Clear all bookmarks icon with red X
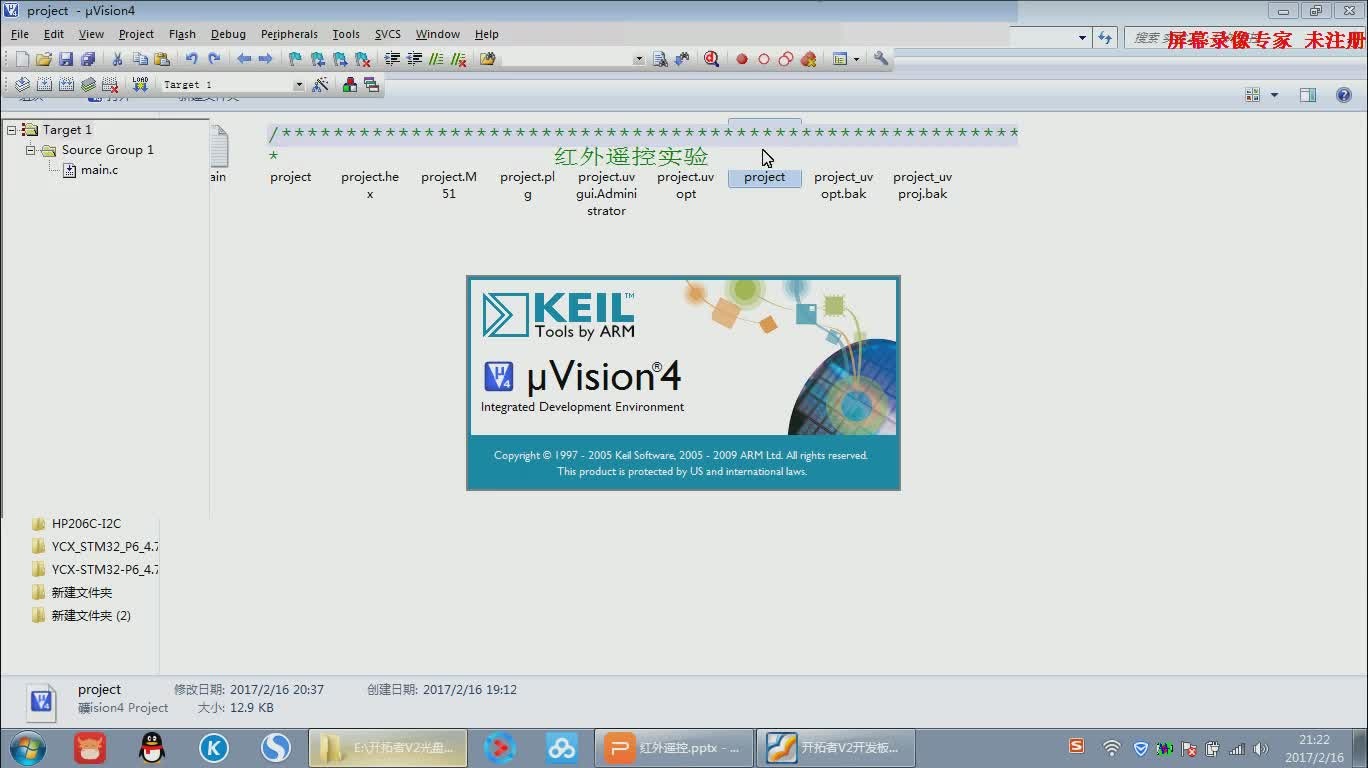 pos(364,59)
